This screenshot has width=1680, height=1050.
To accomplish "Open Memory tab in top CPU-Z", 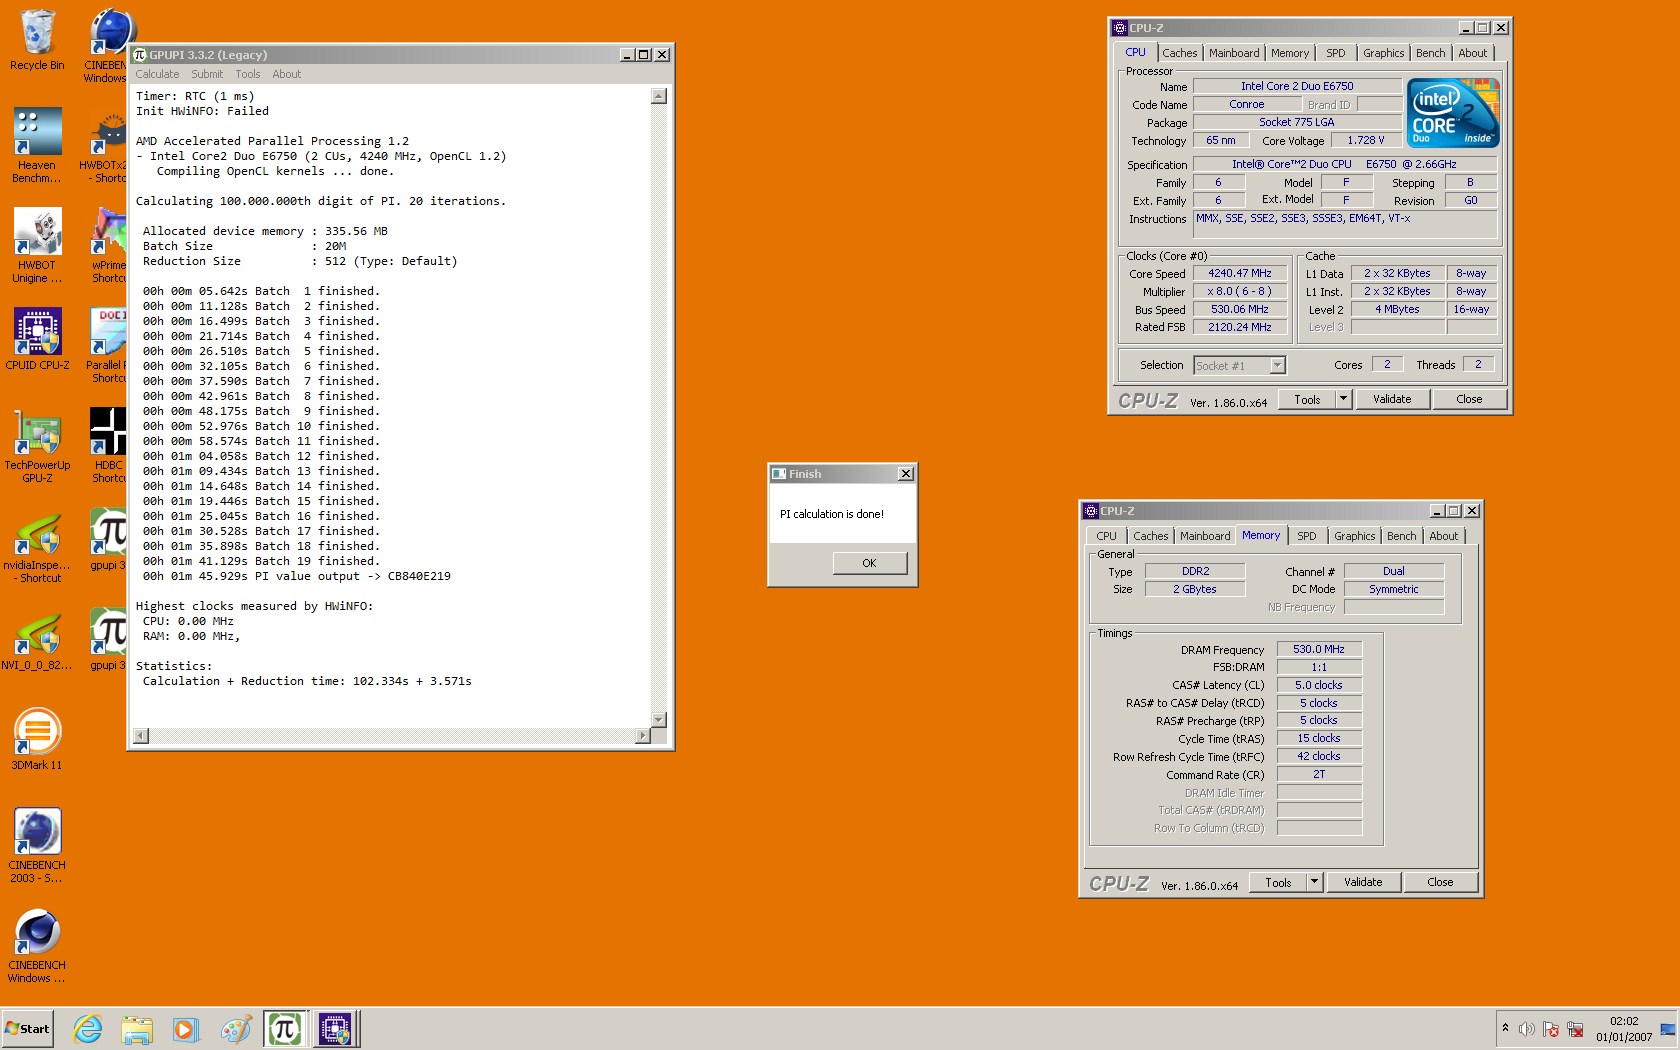I will [1289, 53].
